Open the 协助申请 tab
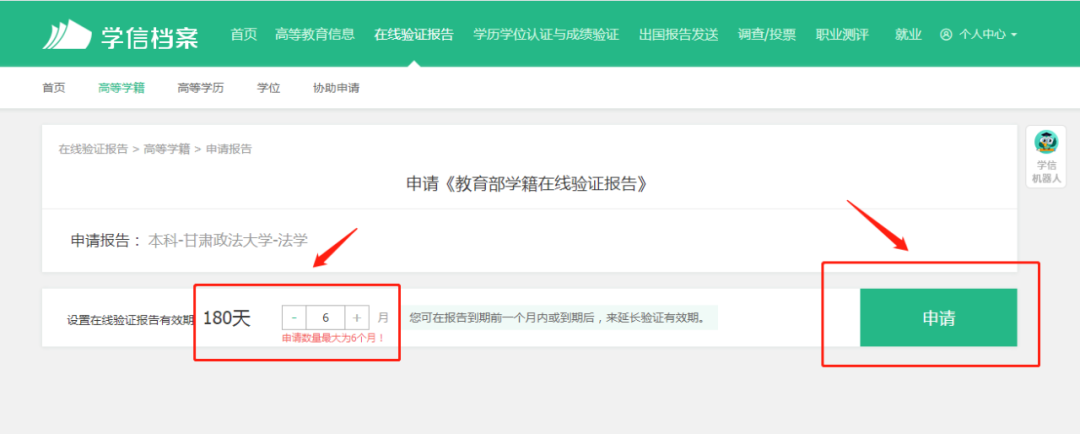The height and width of the screenshot is (434, 1080). [x=336, y=88]
